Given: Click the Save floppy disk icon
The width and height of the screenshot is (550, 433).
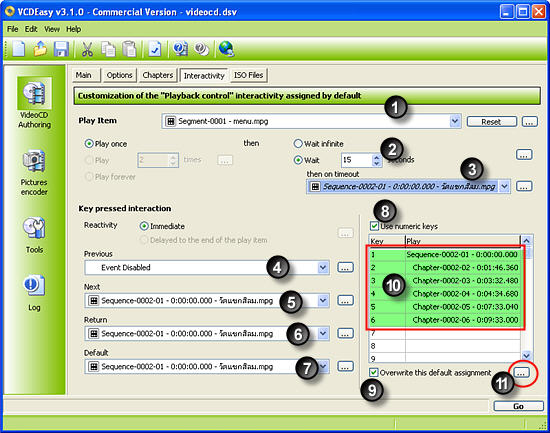Looking at the screenshot, I should click(61, 49).
